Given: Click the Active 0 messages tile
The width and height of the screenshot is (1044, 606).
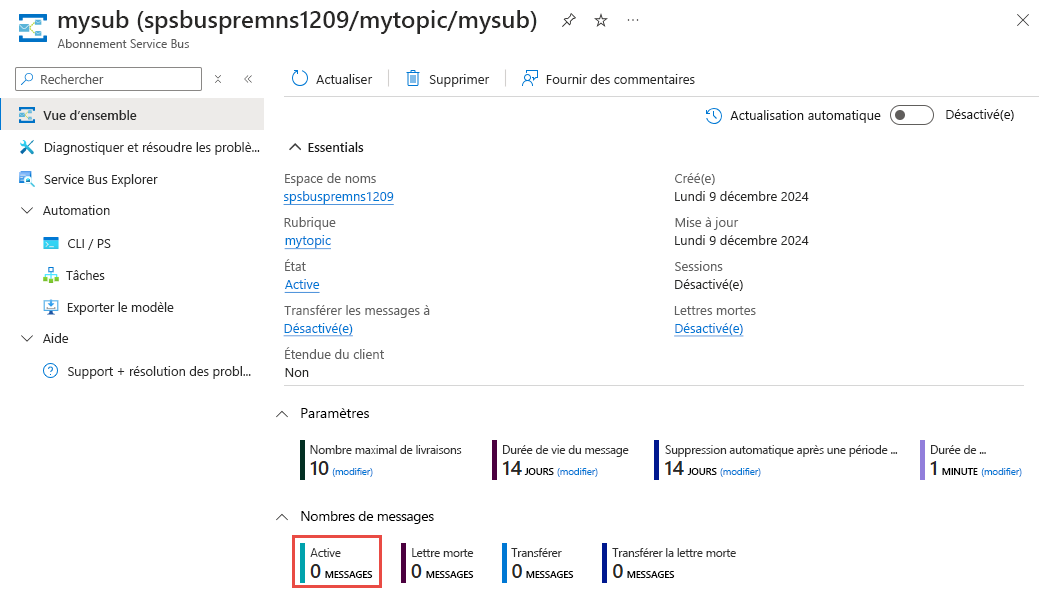Looking at the screenshot, I should coord(337,563).
